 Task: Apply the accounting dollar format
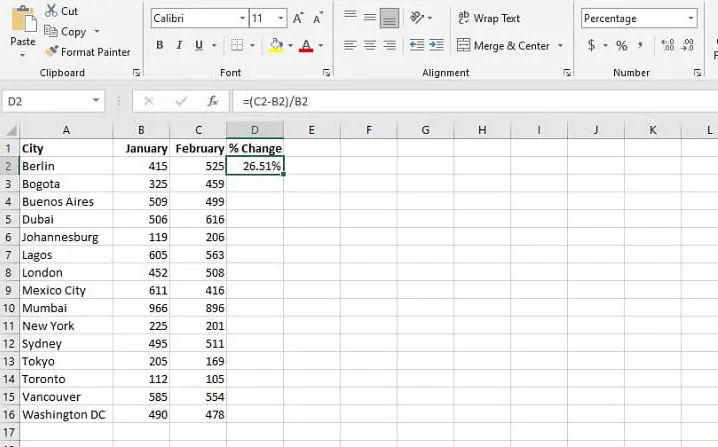(x=592, y=45)
